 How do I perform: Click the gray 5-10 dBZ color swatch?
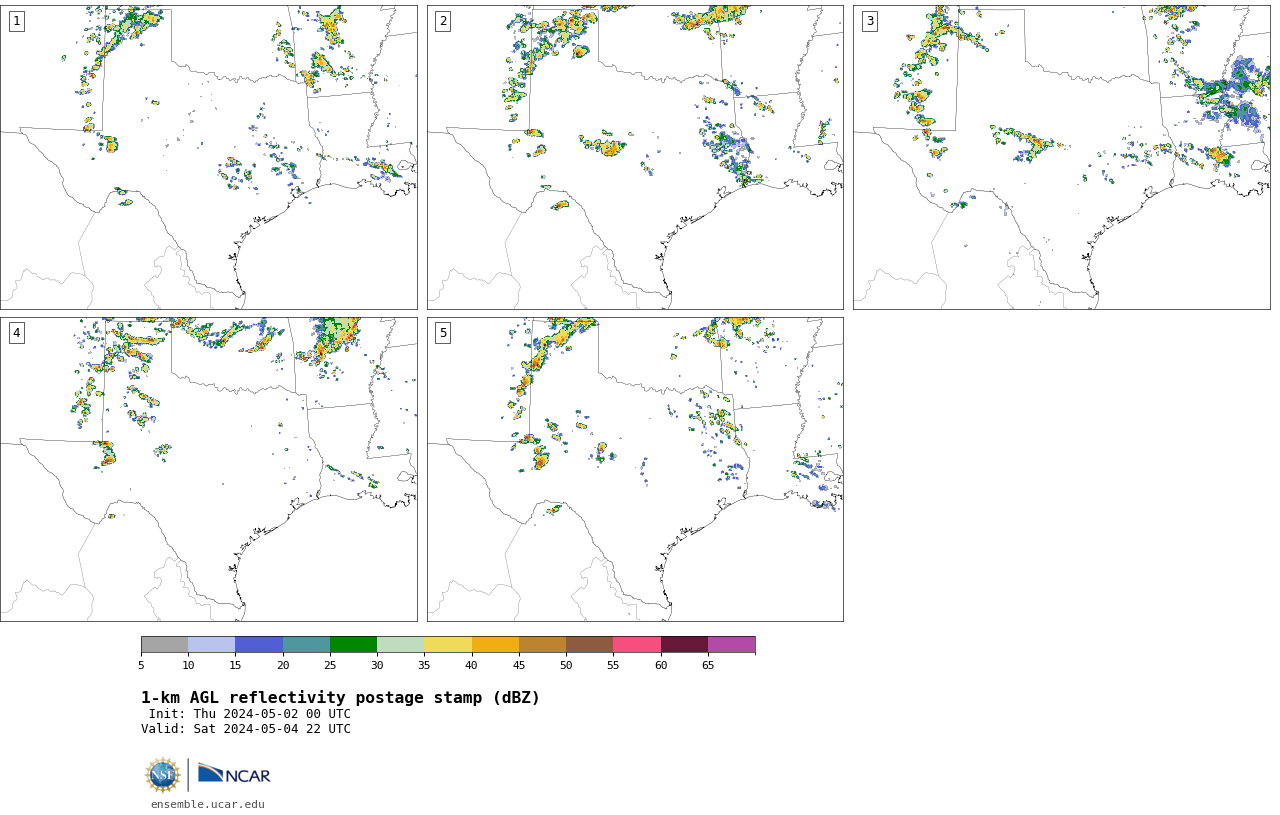164,644
